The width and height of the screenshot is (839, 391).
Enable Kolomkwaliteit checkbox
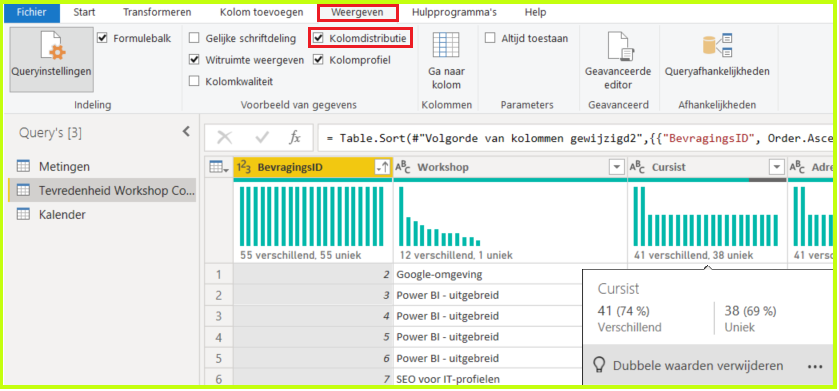tap(194, 81)
